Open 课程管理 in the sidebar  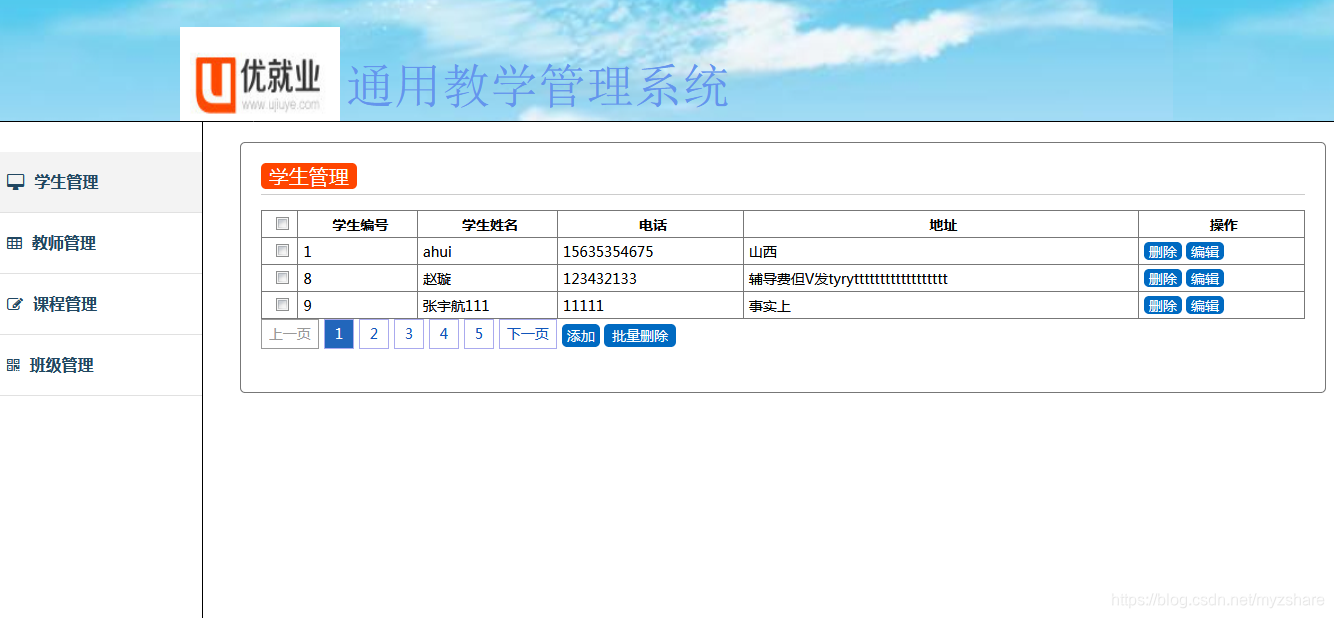click(100, 304)
